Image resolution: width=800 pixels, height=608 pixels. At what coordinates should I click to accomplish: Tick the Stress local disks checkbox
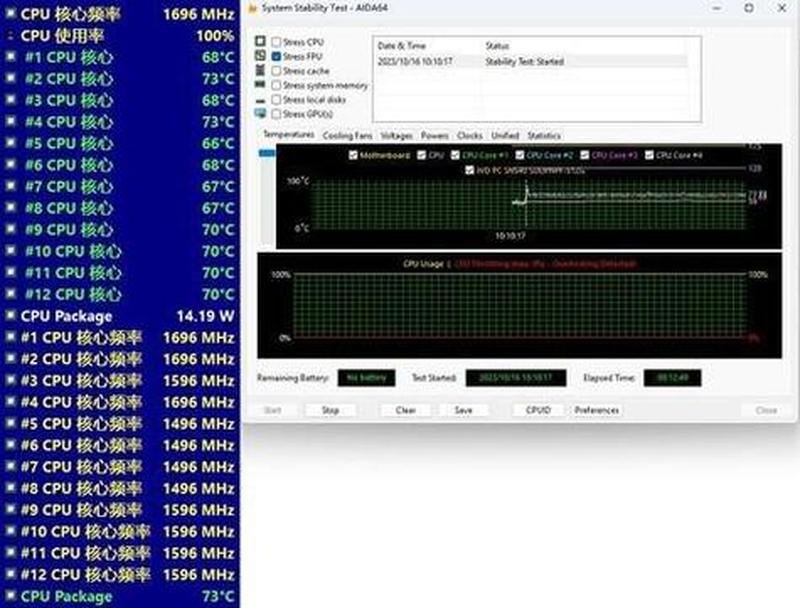(277, 99)
